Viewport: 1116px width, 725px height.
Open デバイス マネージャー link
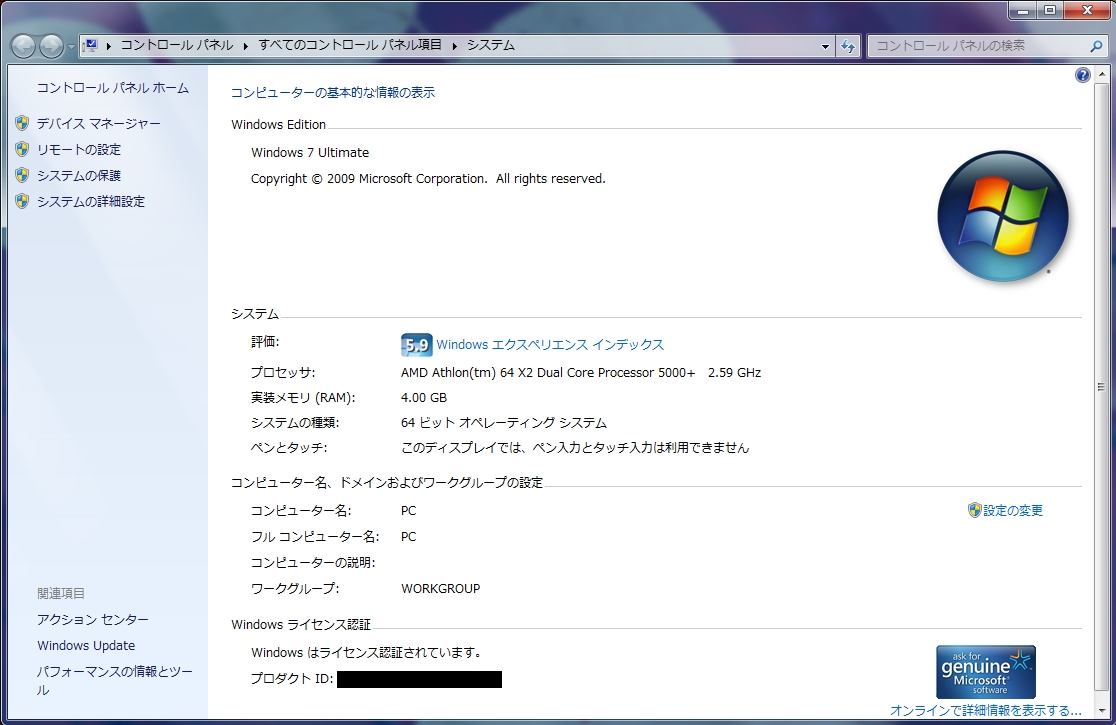(x=98, y=124)
